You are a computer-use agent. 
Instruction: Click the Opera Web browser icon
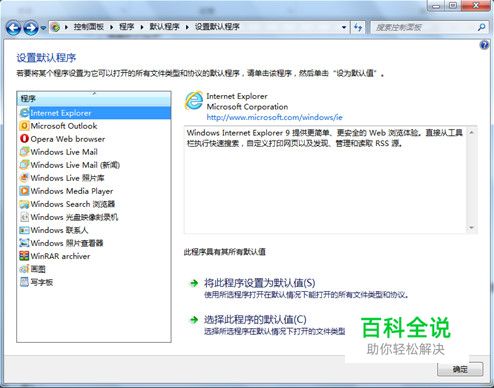pos(24,139)
